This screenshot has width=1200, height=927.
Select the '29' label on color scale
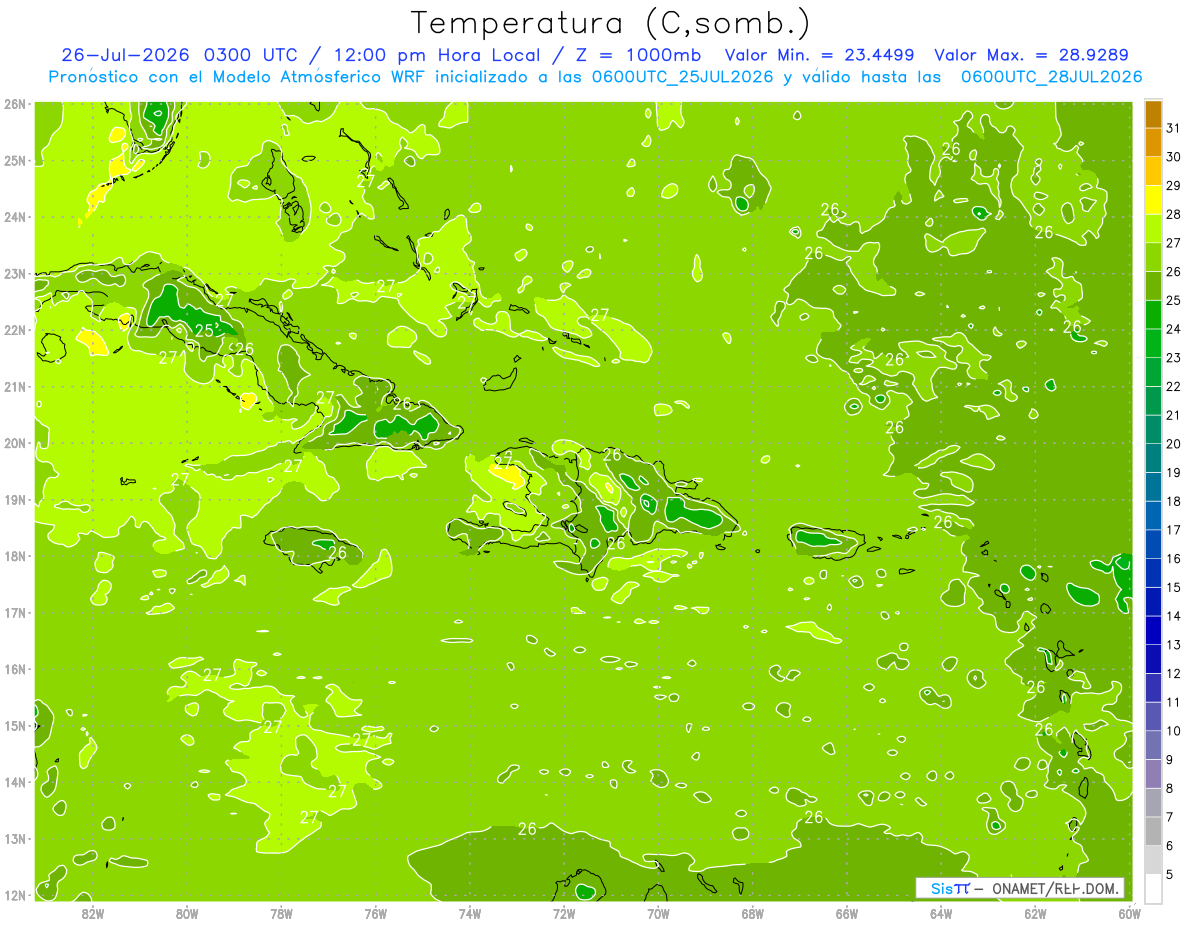click(x=1173, y=186)
